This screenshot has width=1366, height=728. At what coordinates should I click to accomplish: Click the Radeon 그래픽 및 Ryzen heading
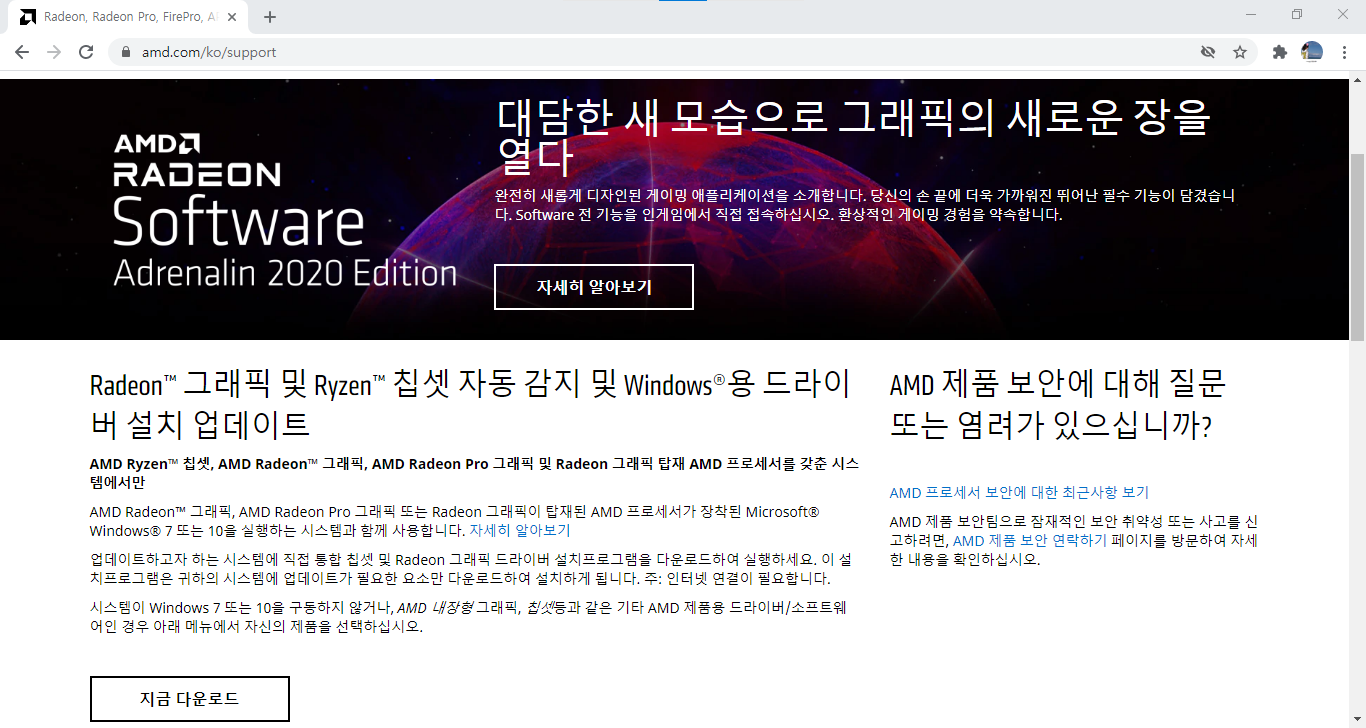point(470,404)
